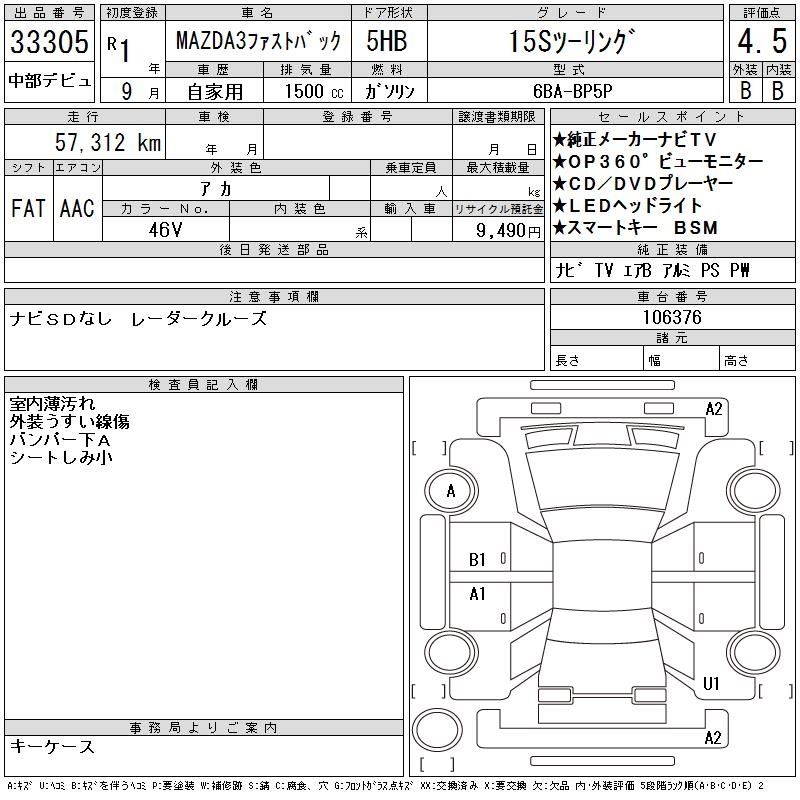Click the 後日発送部品 header
This screenshot has height=800, width=800.
pyautogui.click(x=274, y=249)
